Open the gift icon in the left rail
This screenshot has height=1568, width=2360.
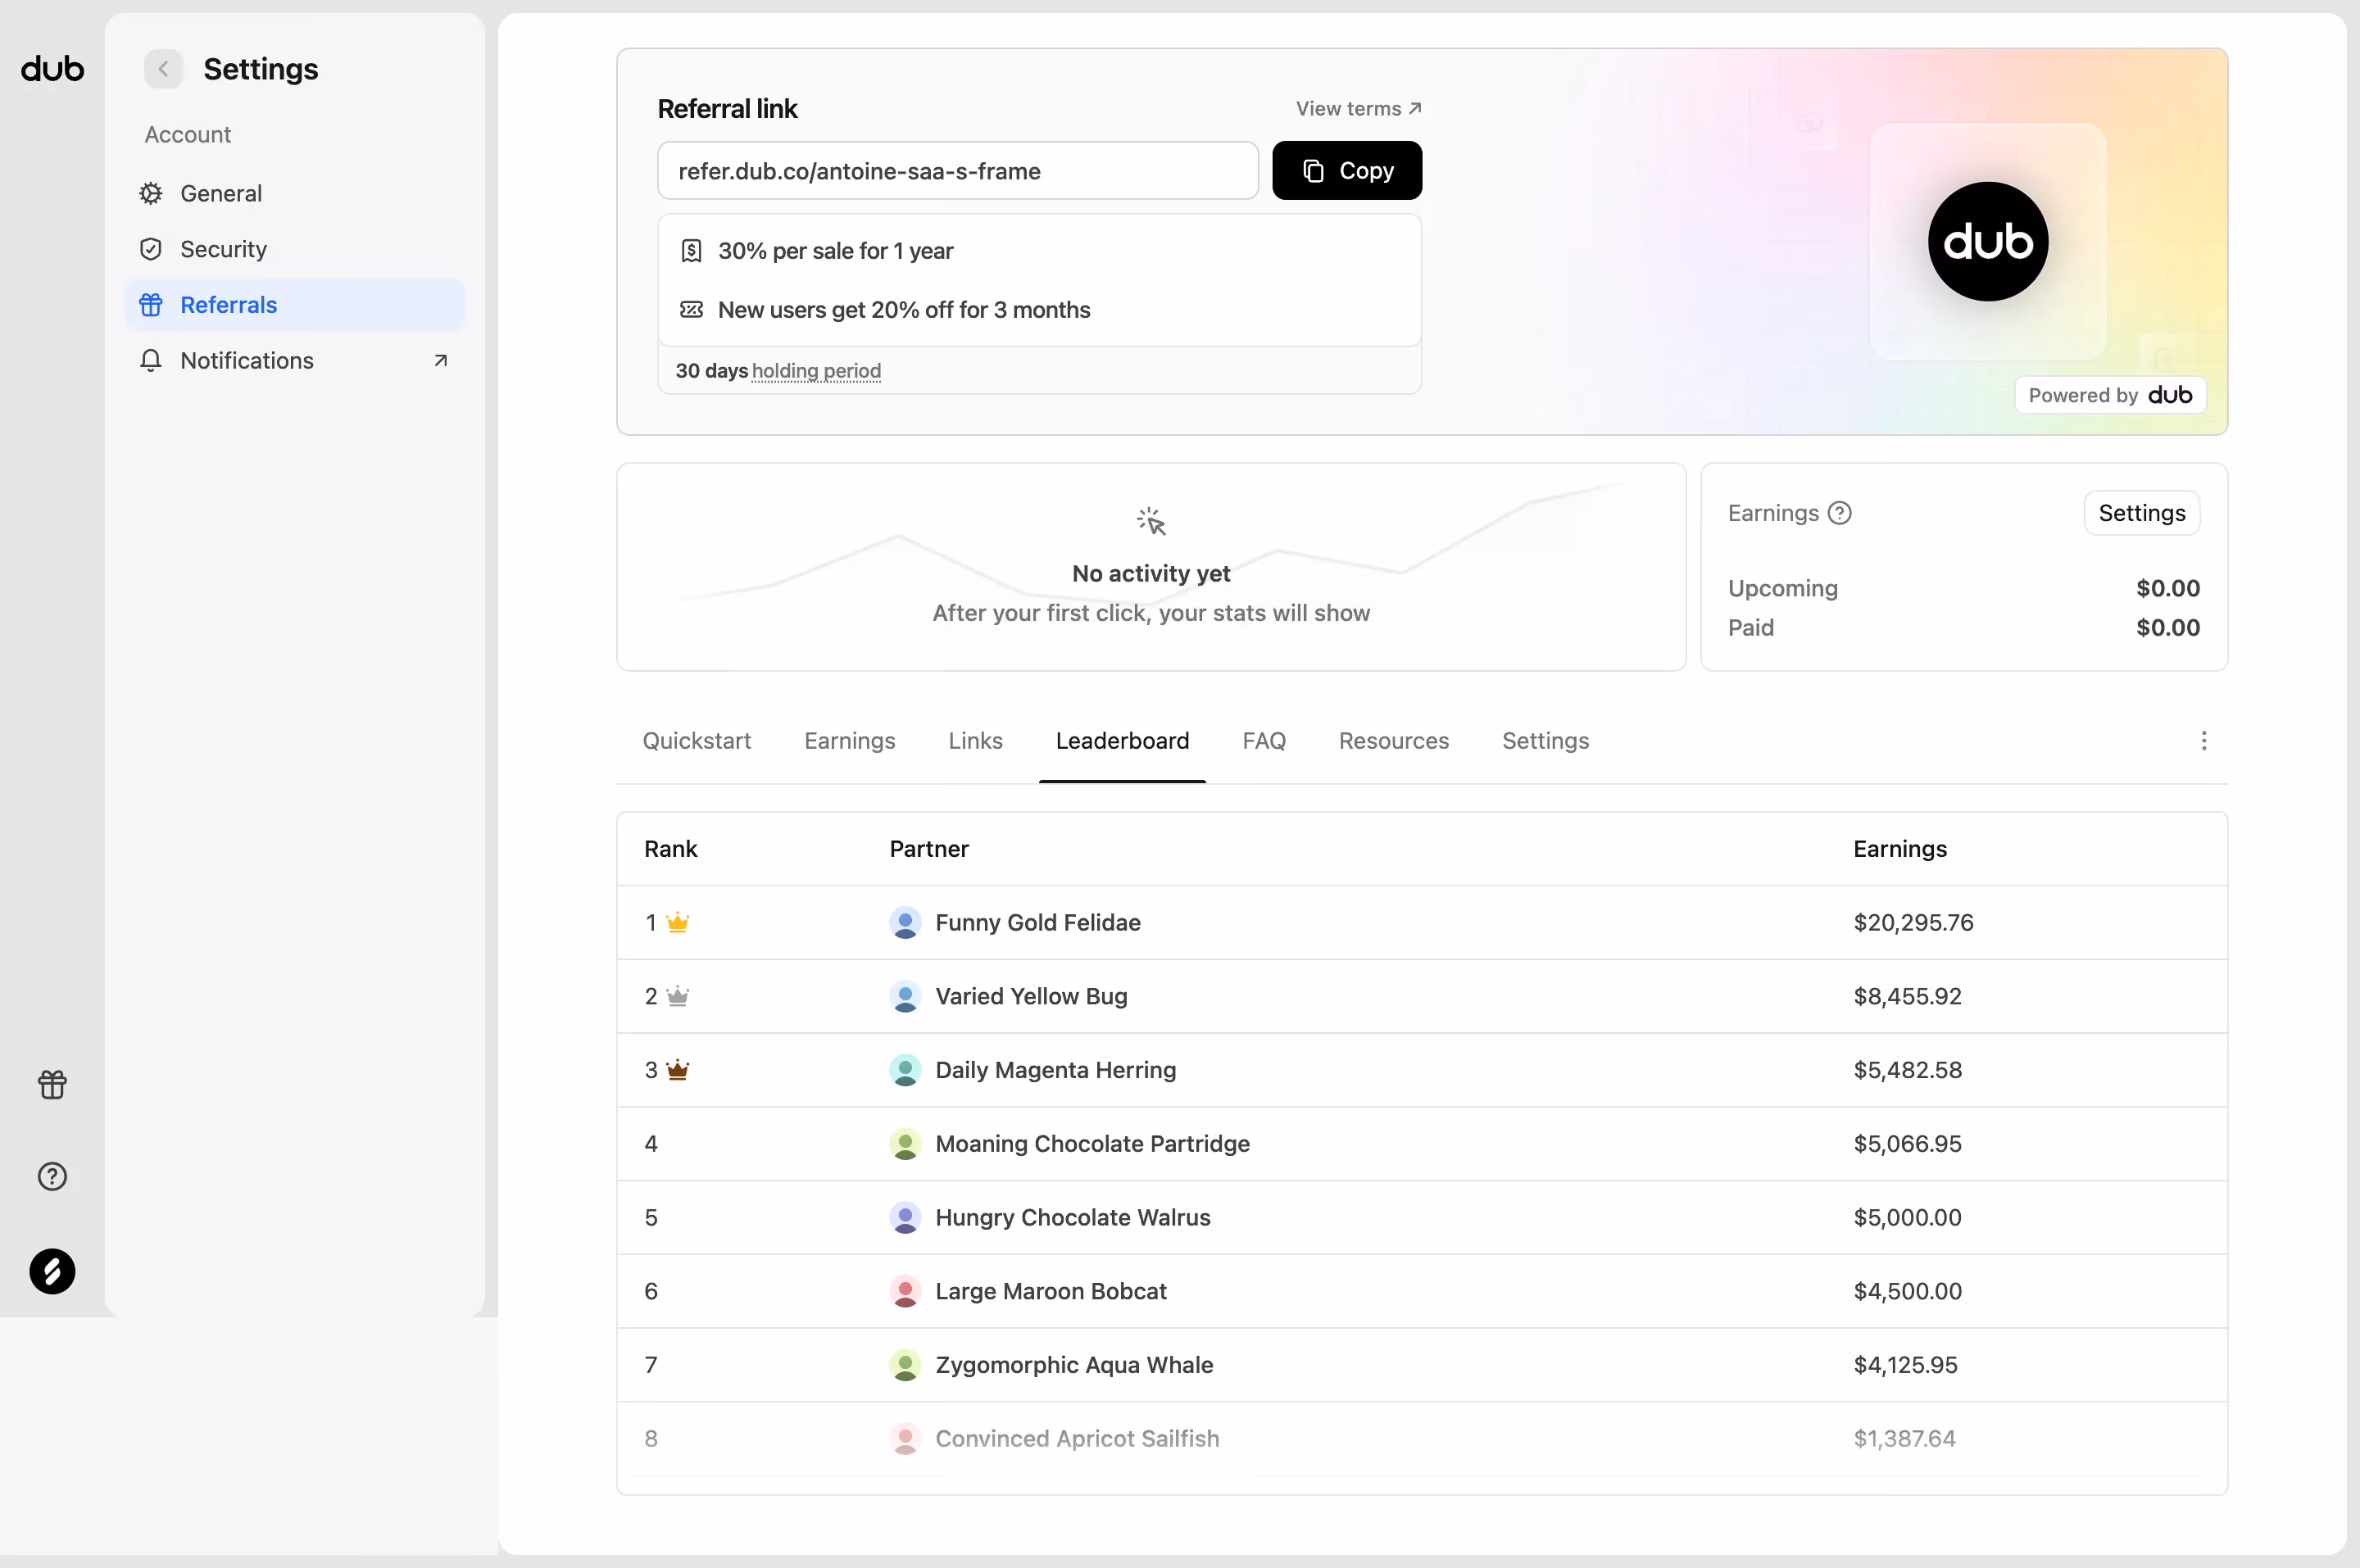[52, 1084]
